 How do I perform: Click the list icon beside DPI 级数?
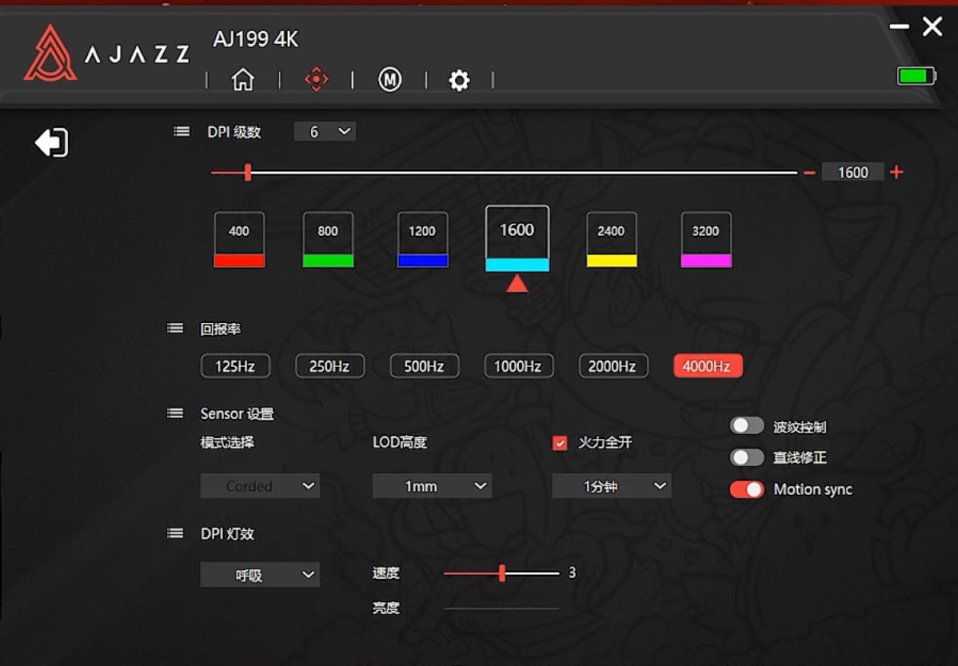click(181, 131)
